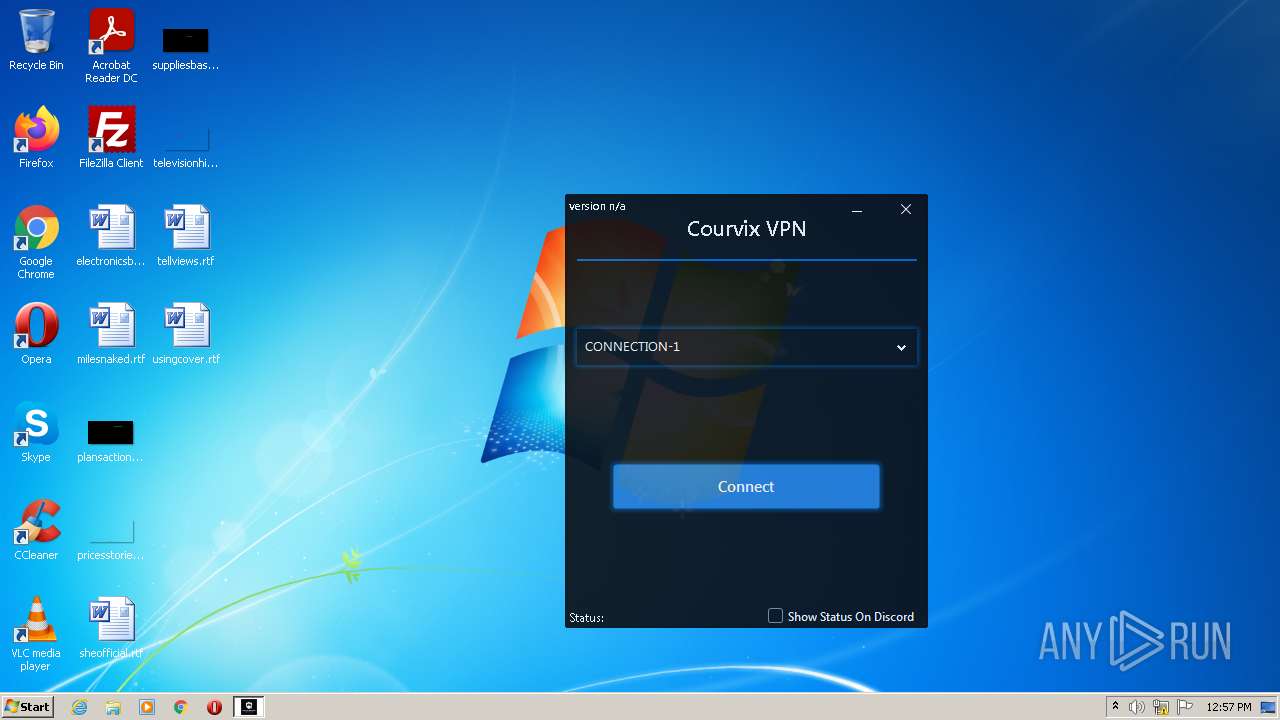Image resolution: width=1280 pixels, height=720 pixels.
Task: Open Action Center flag icon
Action: click(1184, 707)
